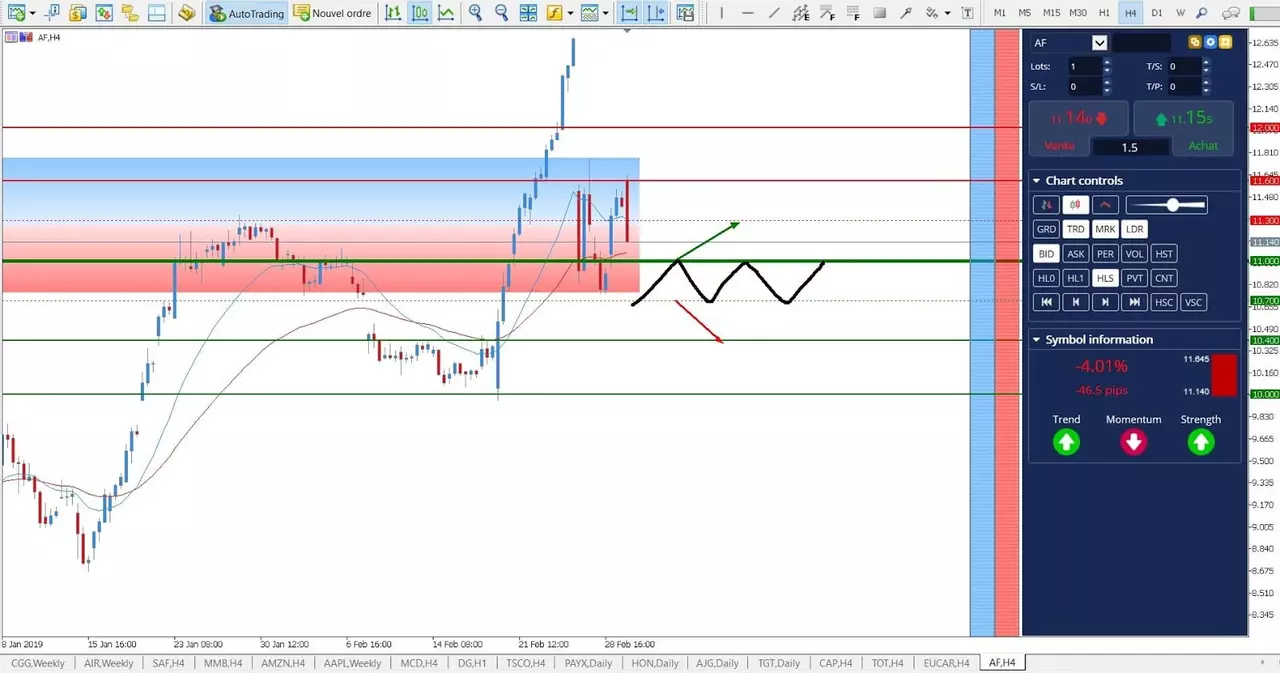Open the Terminal panel icon
Viewport: 1280px width, 673px height.
(156, 13)
